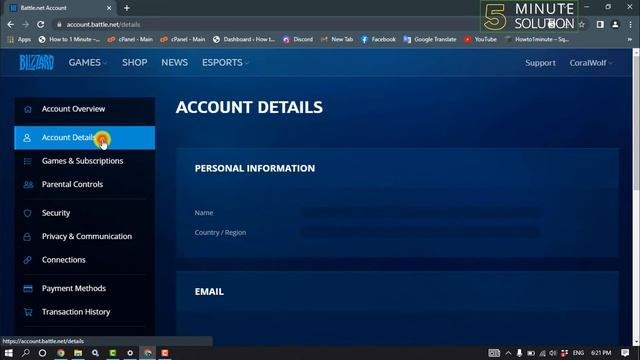The width and height of the screenshot is (640, 360).
Task: Click the Security shield icon
Action: coord(27,213)
